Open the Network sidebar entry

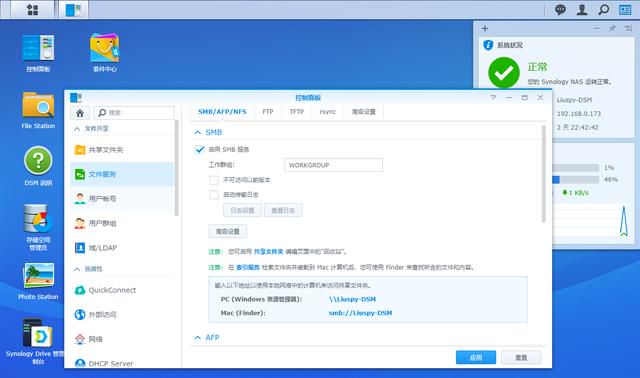pos(122,339)
